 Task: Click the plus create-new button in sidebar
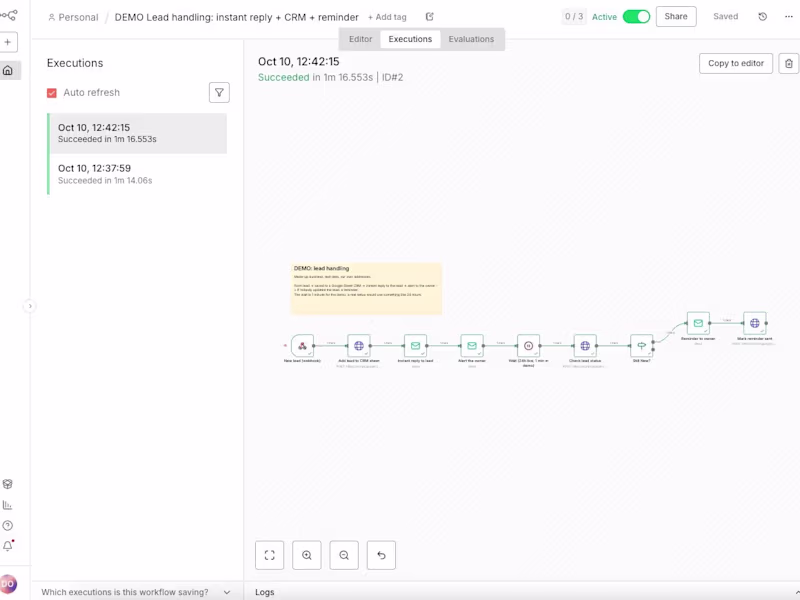tap(8, 42)
